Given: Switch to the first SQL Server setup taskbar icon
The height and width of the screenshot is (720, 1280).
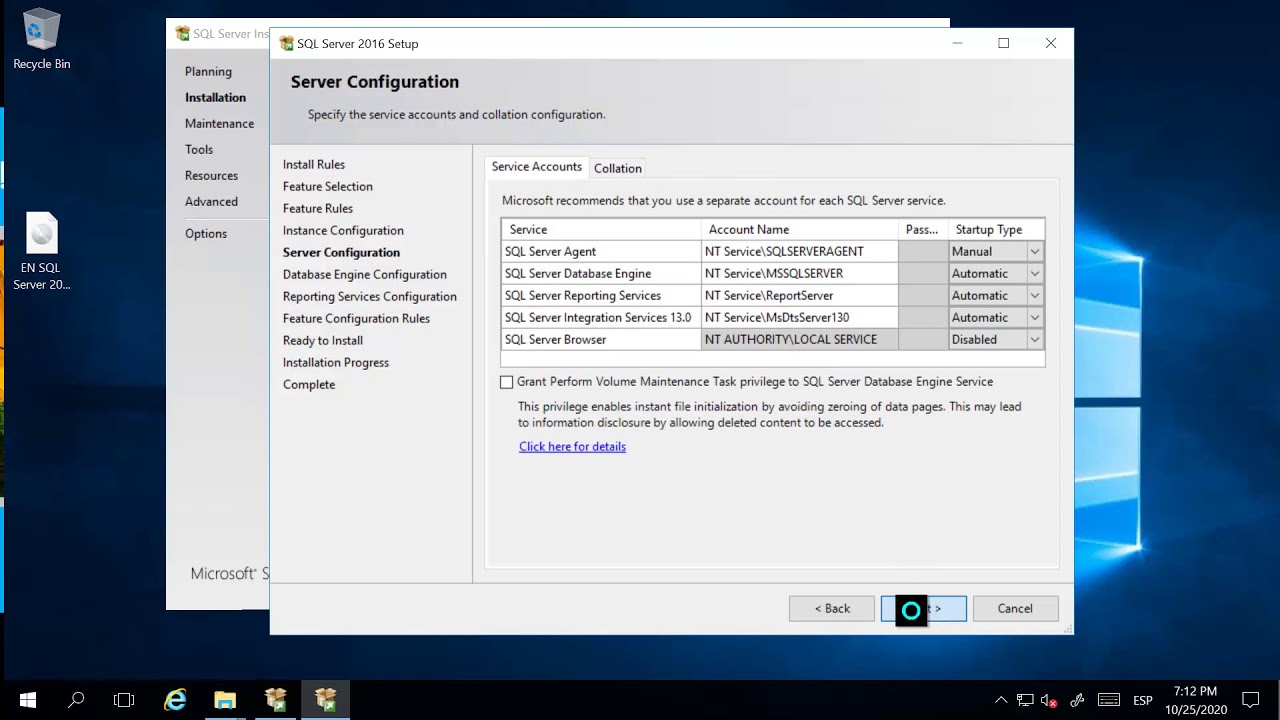Looking at the screenshot, I should [276, 700].
